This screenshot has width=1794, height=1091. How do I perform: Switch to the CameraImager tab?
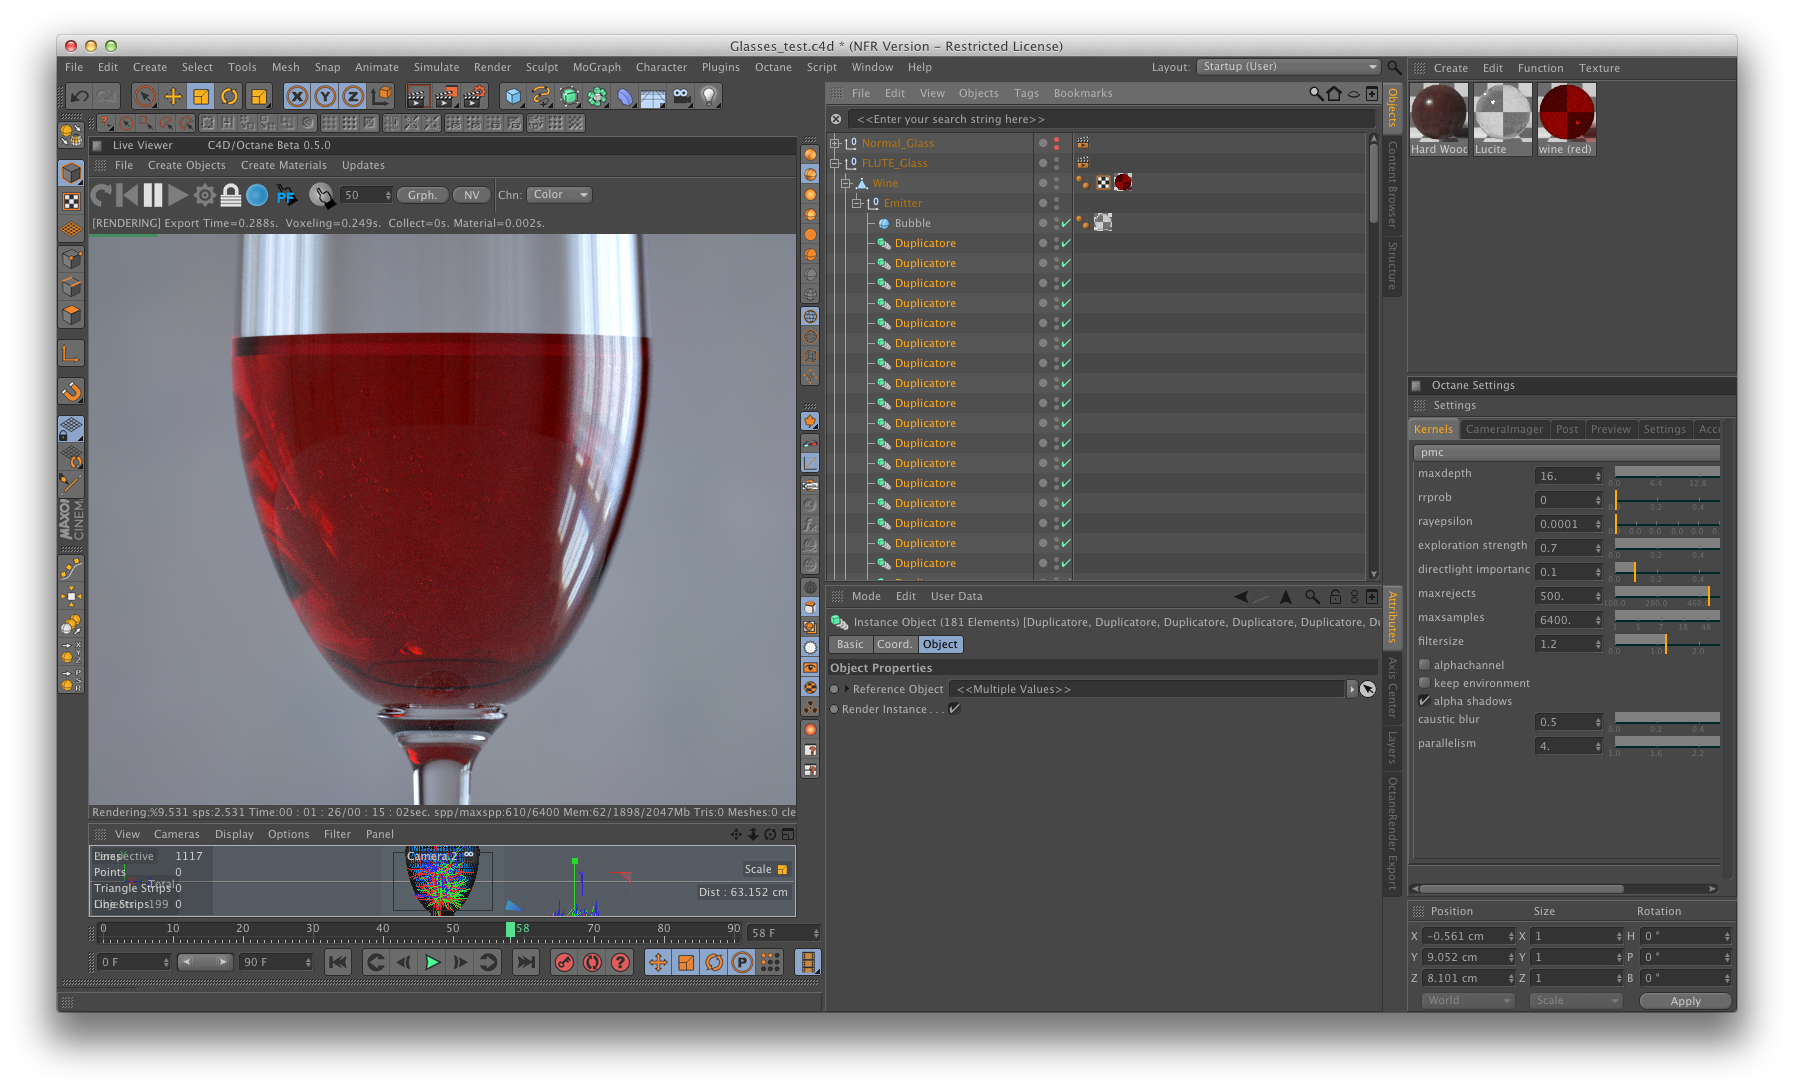1503,429
